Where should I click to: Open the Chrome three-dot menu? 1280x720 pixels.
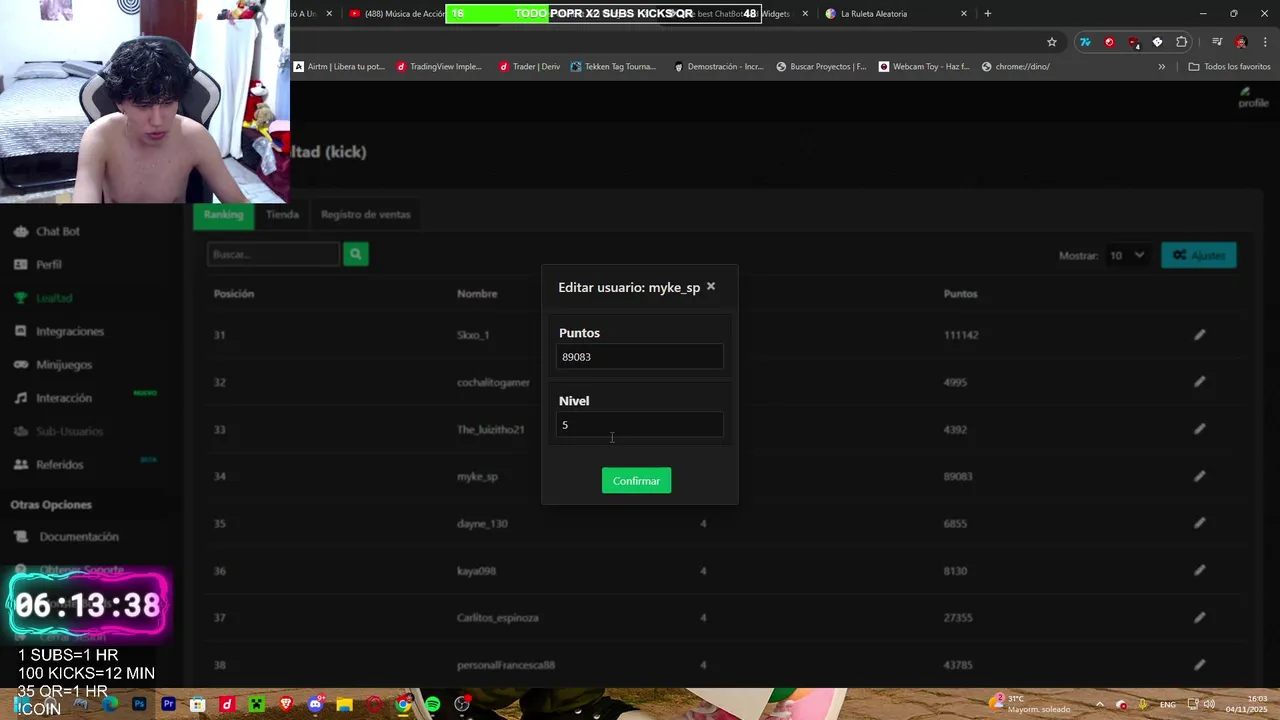1265,42
